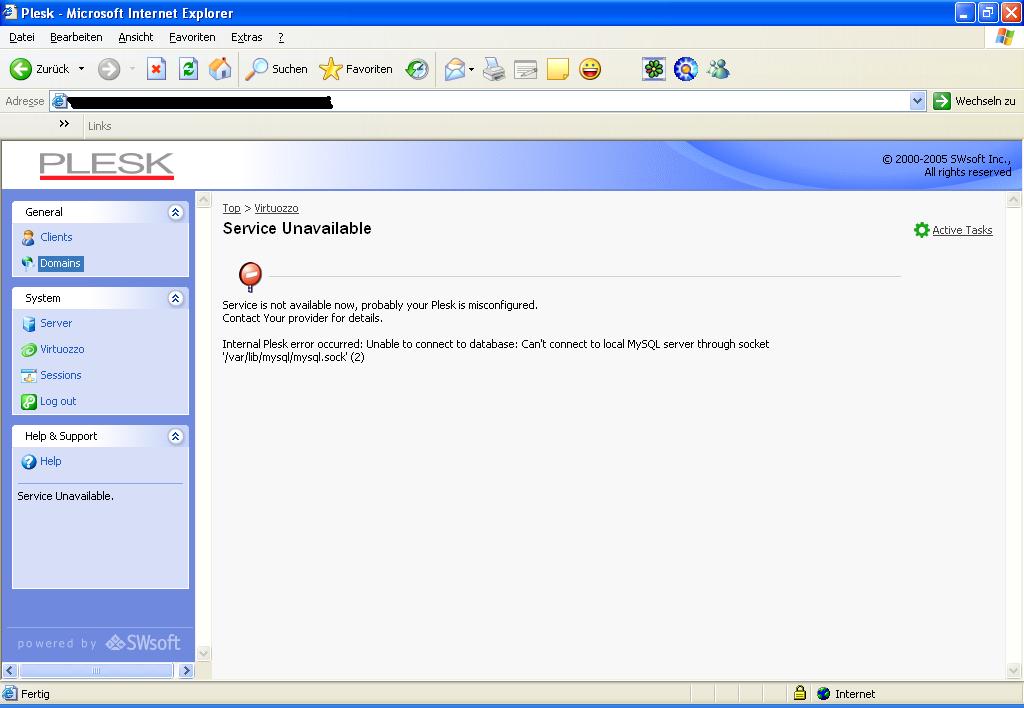This screenshot has width=1024, height=708.
Task: Click the blue Help question mark icon
Action: [29, 462]
